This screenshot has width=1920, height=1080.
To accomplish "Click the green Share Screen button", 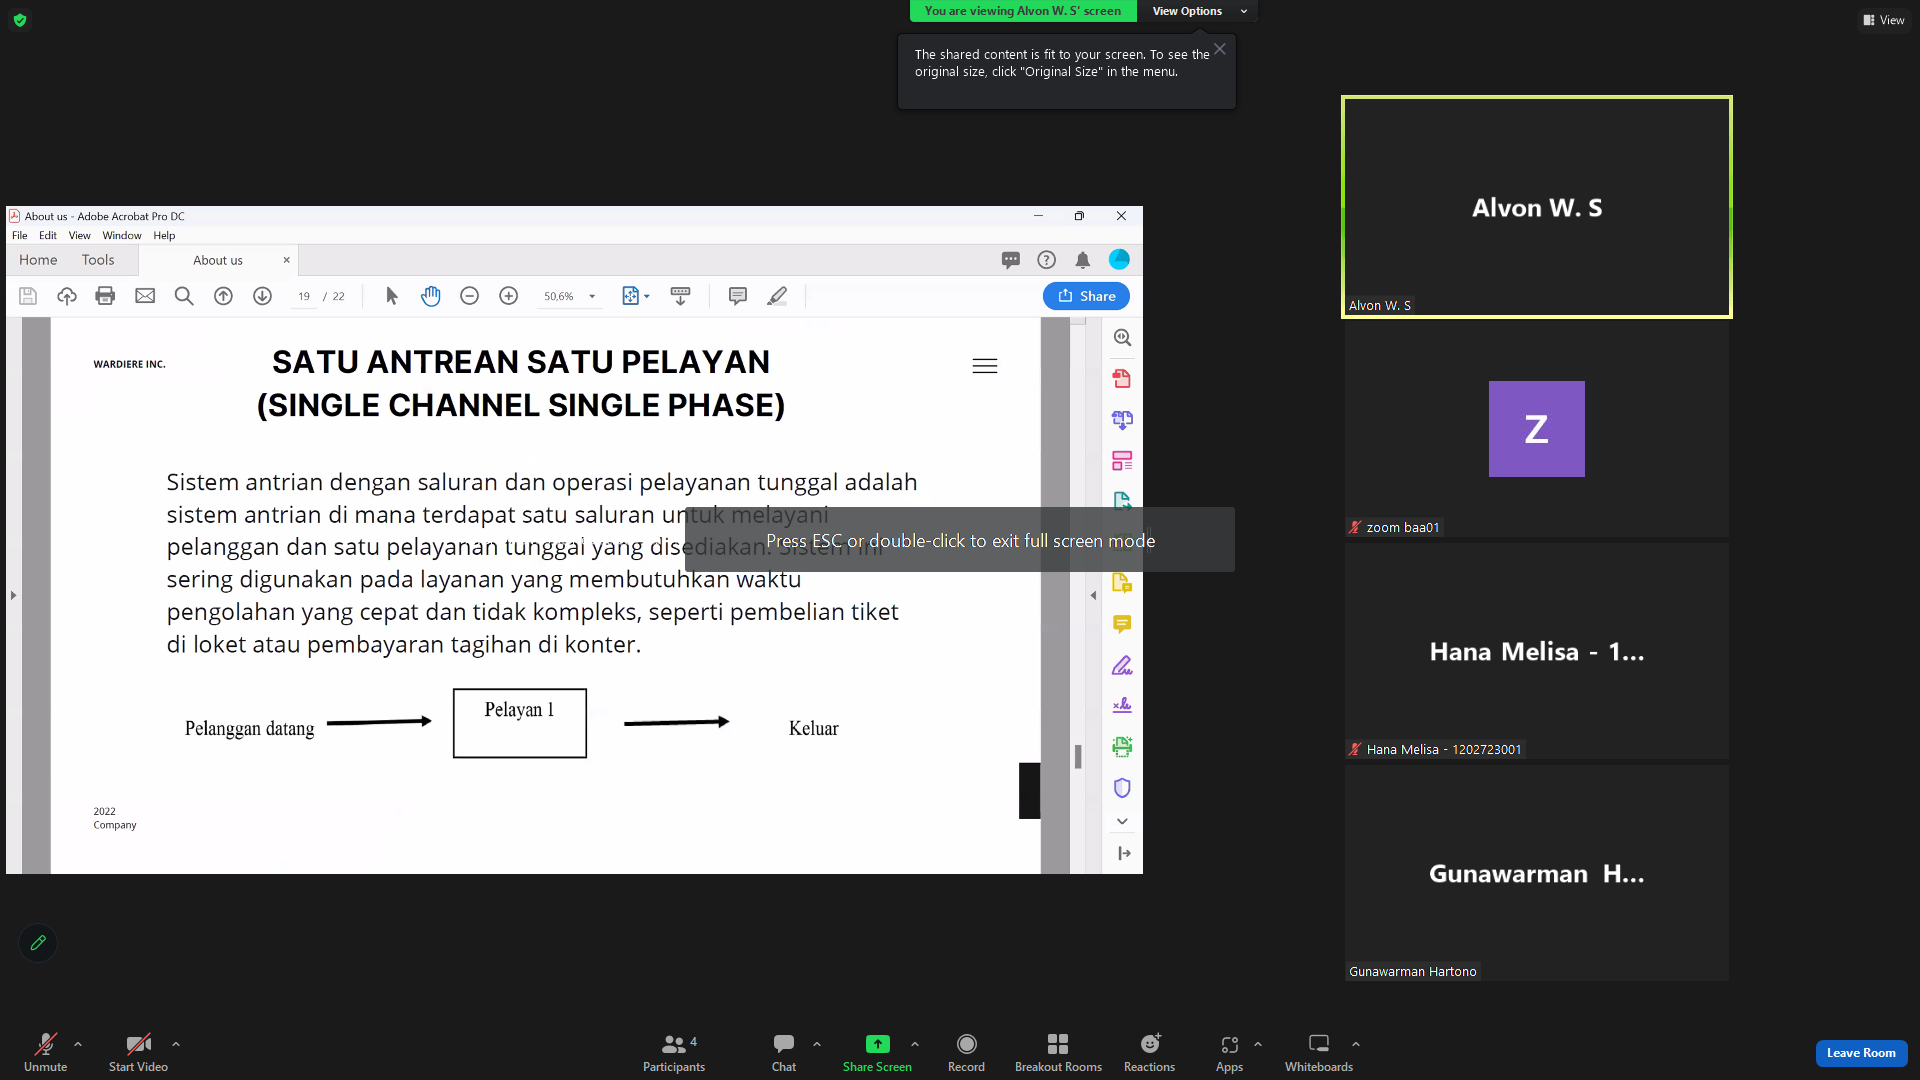I will (x=877, y=1052).
